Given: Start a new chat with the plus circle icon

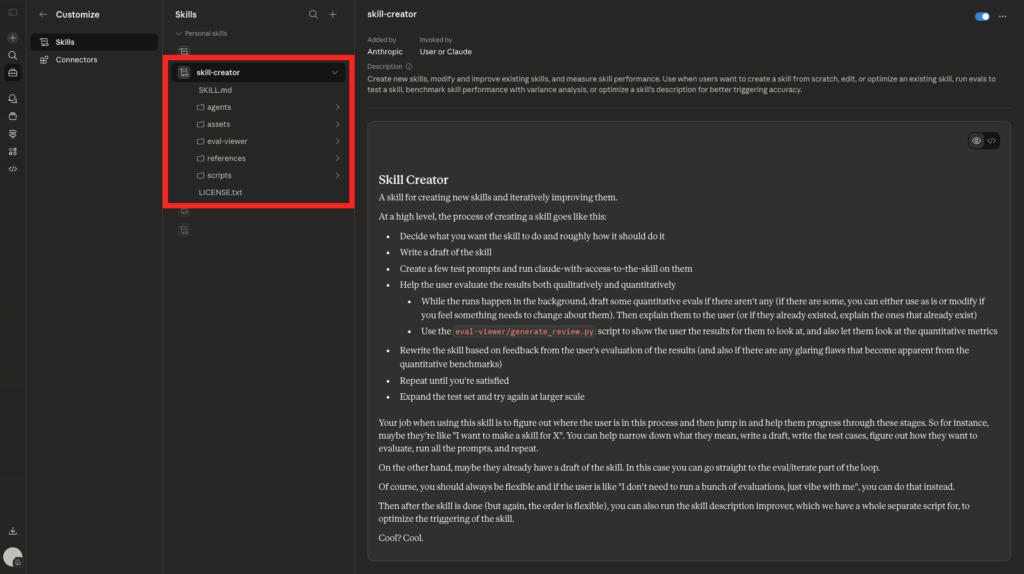Looking at the screenshot, I should point(13,37).
